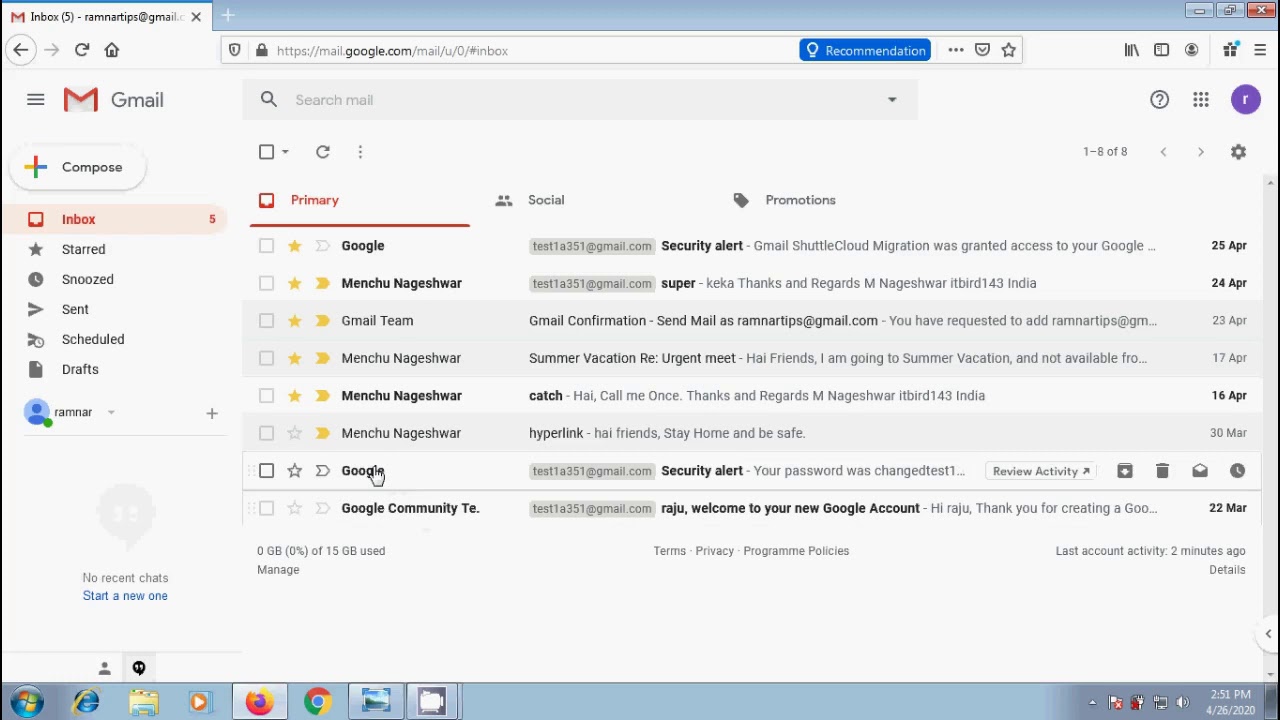Open the Drafts folder
1280x720 pixels.
[115, 369]
